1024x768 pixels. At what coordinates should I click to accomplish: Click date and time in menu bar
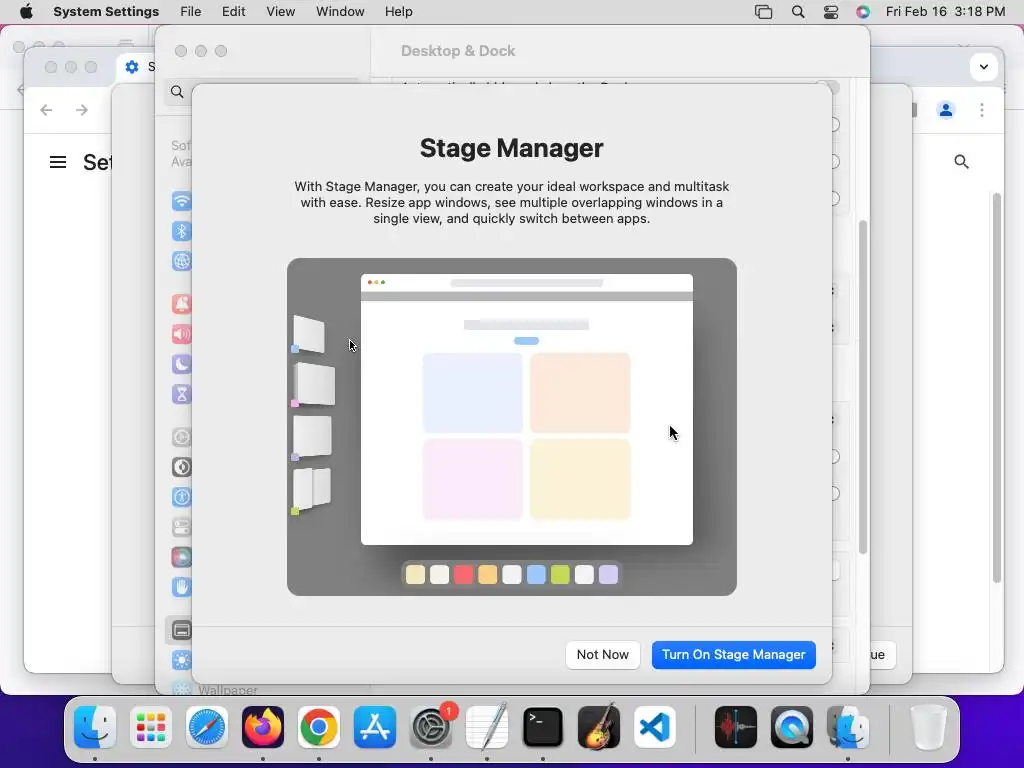(945, 12)
